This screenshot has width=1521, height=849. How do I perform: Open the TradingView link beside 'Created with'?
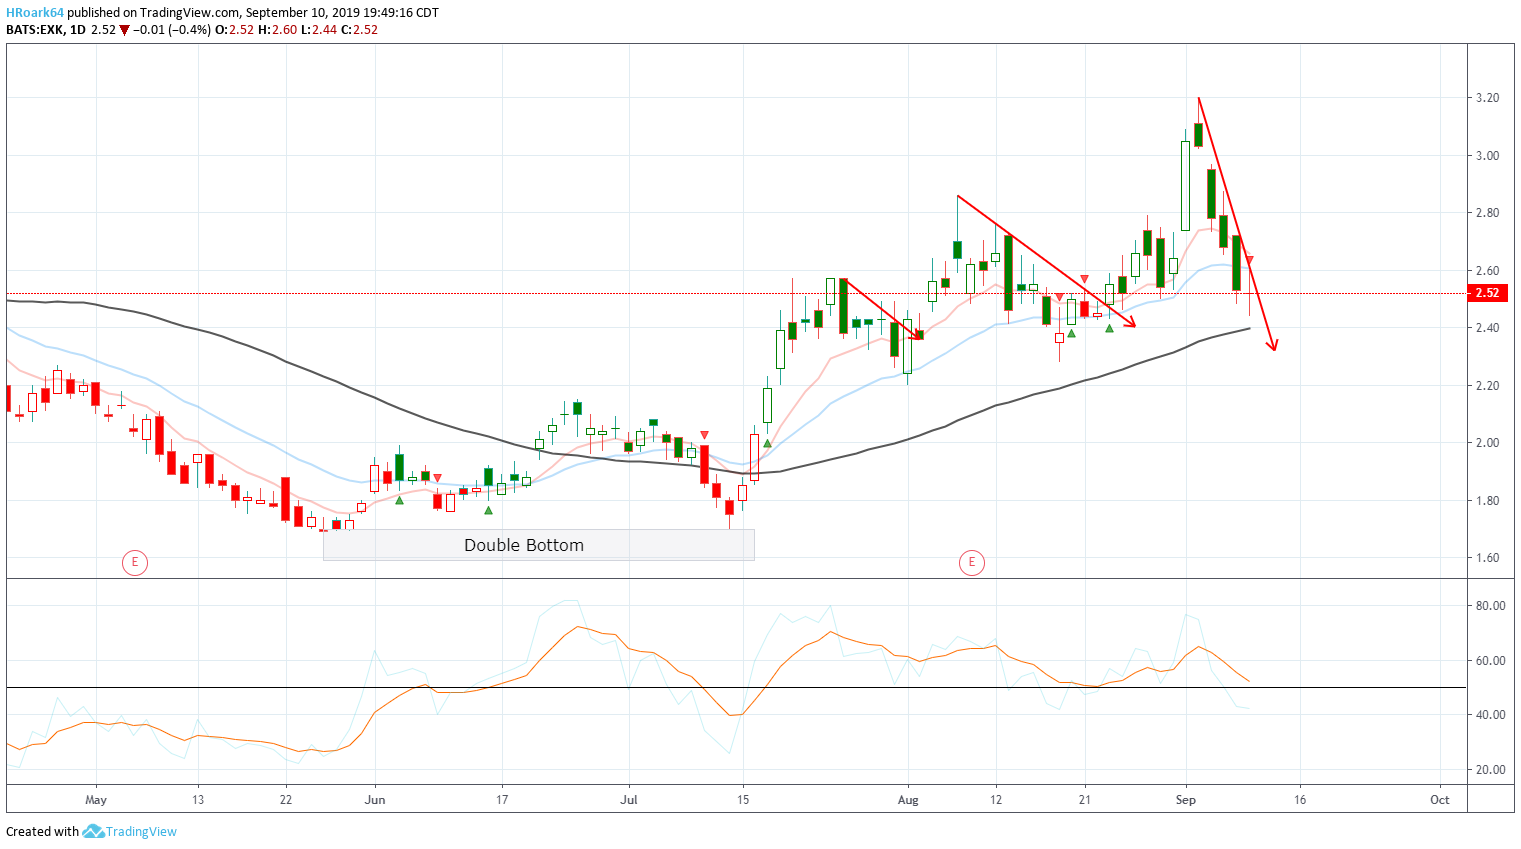click(141, 831)
